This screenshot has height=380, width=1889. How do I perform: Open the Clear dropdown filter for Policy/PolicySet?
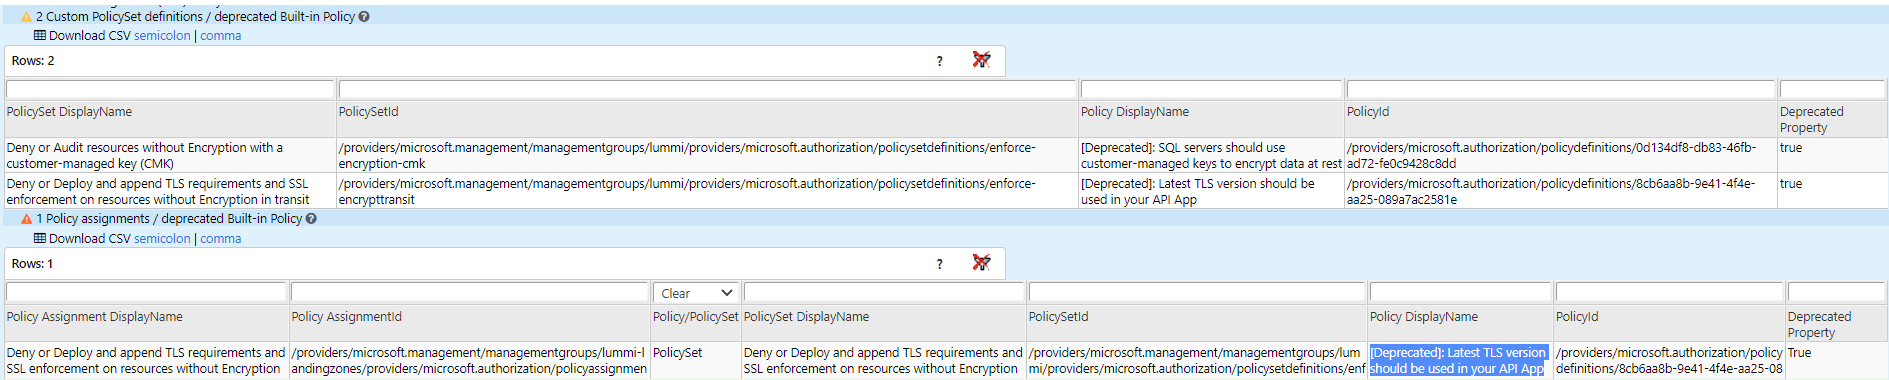coord(696,293)
